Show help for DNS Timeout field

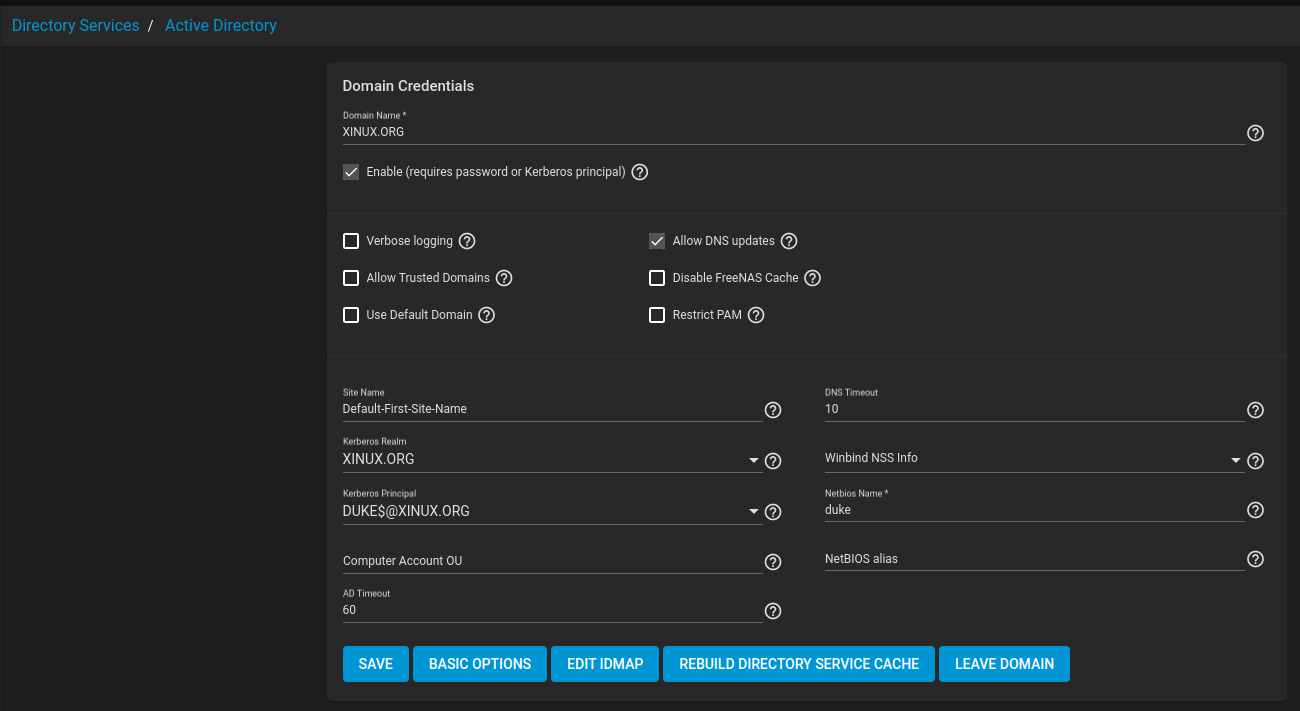(x=1256, y=410)
